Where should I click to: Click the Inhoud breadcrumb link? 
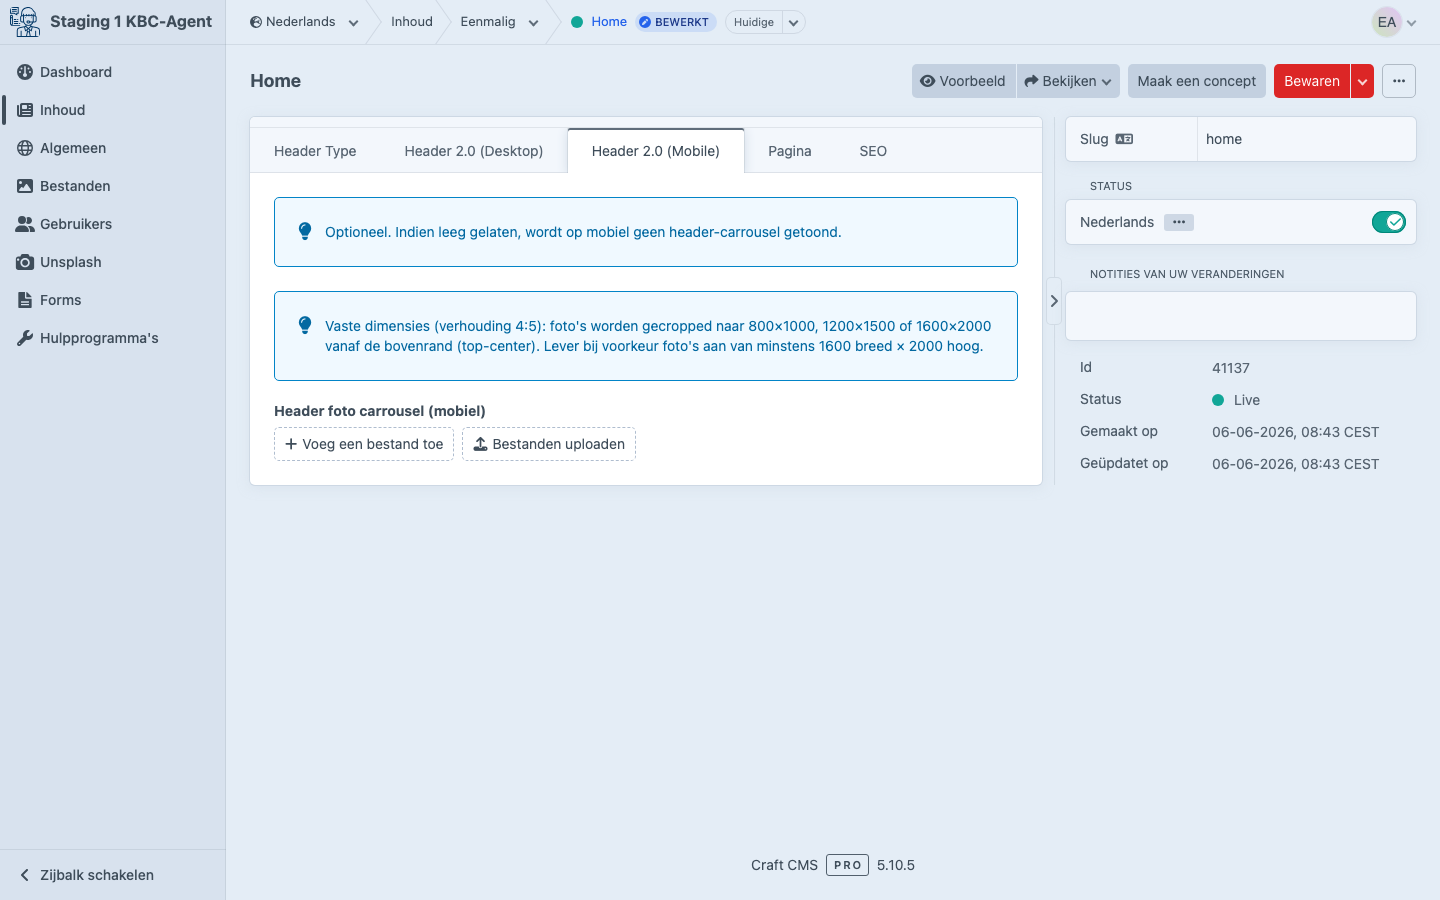click(412, 22)
